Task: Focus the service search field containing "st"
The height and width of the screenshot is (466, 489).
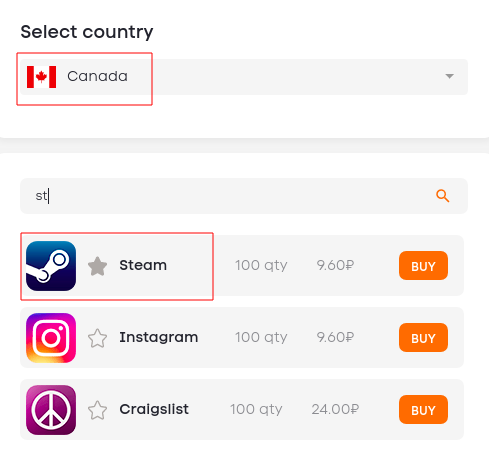Action: click(244, 196)
